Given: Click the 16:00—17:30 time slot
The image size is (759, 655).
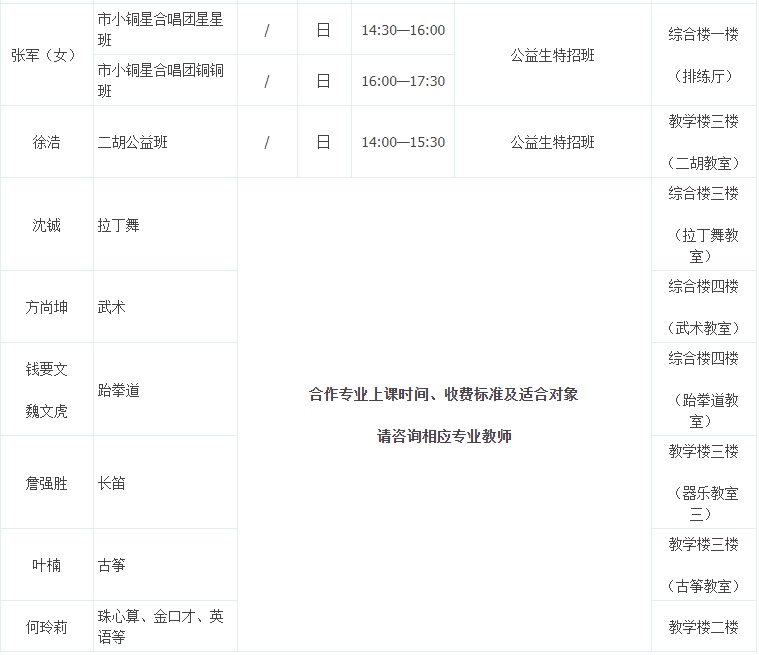Looking at the screenshot, I should 403,81.
